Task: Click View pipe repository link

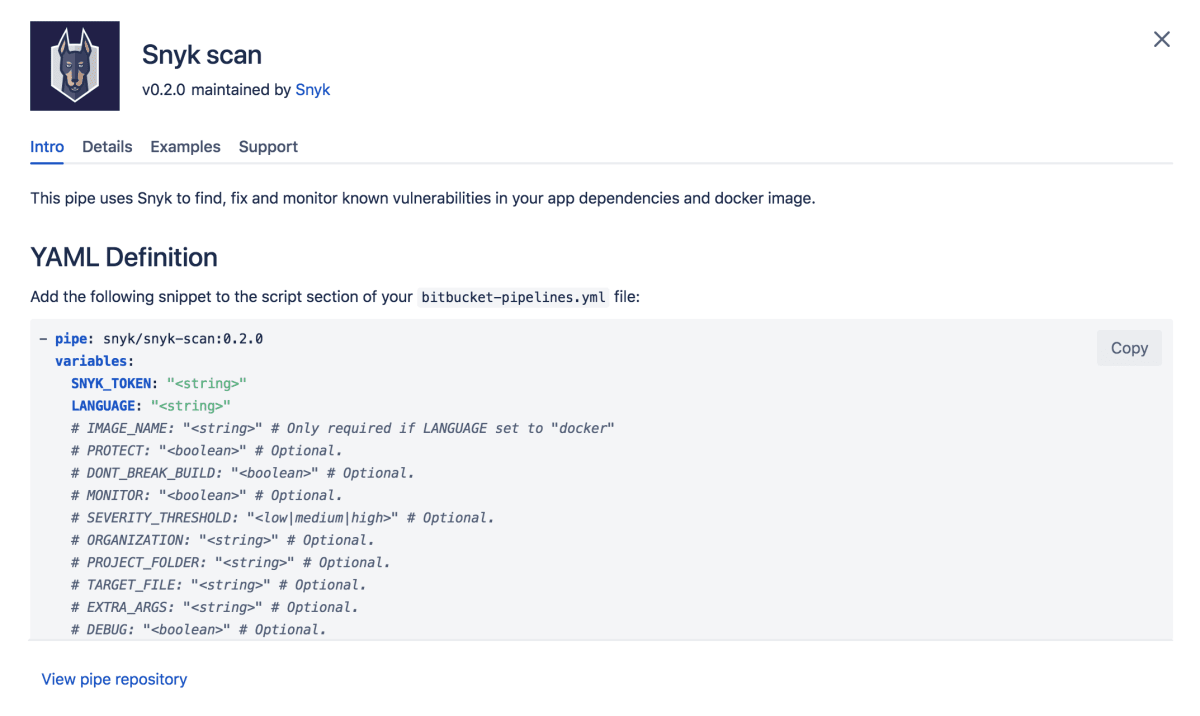Action: coord(113,679)
